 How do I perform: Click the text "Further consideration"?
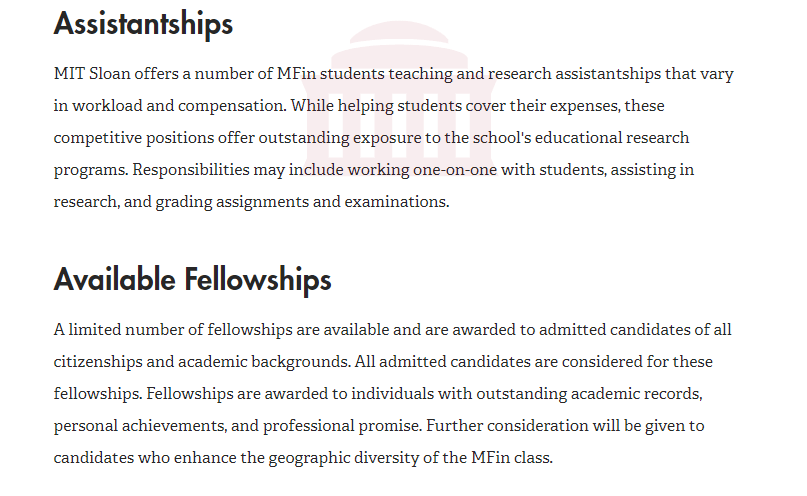[x=507, y=426]
